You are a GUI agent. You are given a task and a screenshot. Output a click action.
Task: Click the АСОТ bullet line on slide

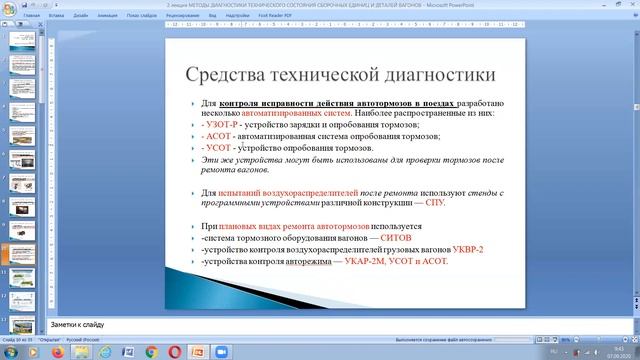coord(321,136)
